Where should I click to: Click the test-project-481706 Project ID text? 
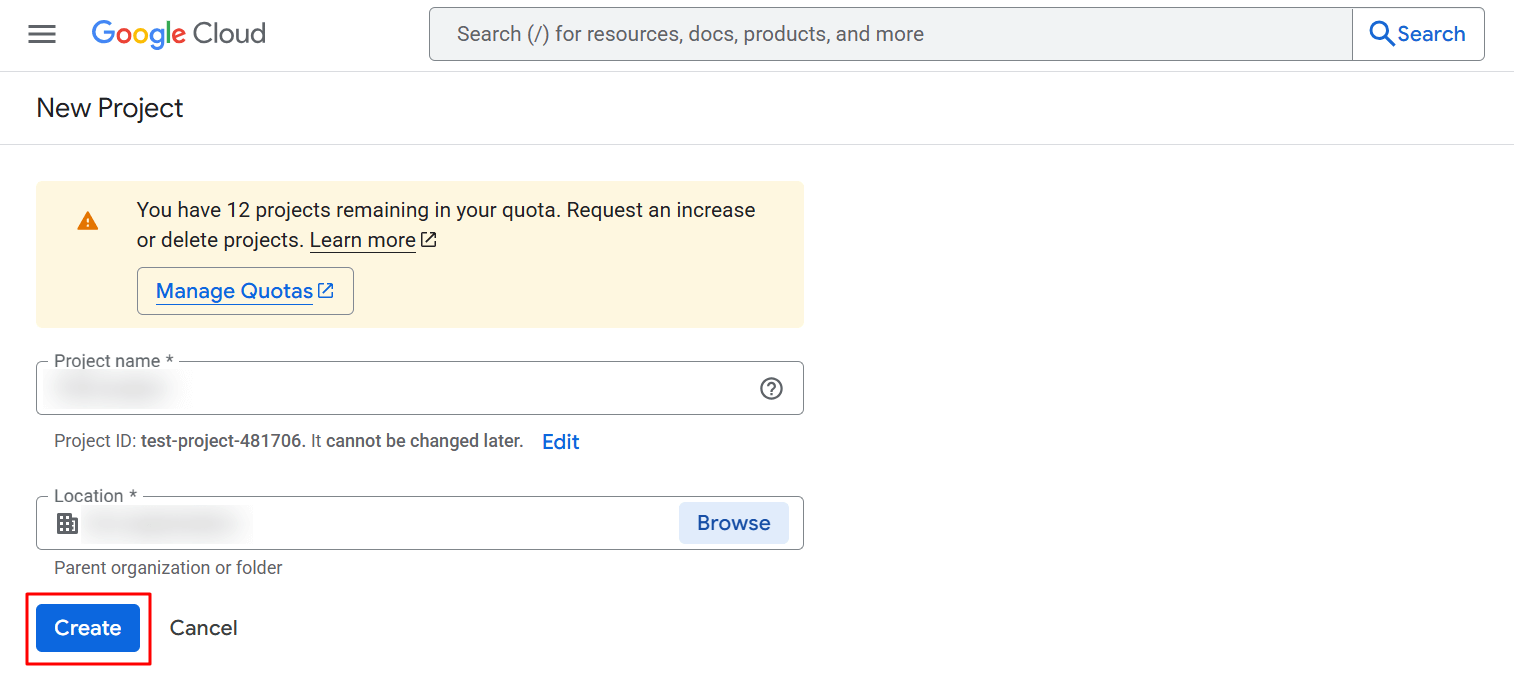click(x=222, y=441)
